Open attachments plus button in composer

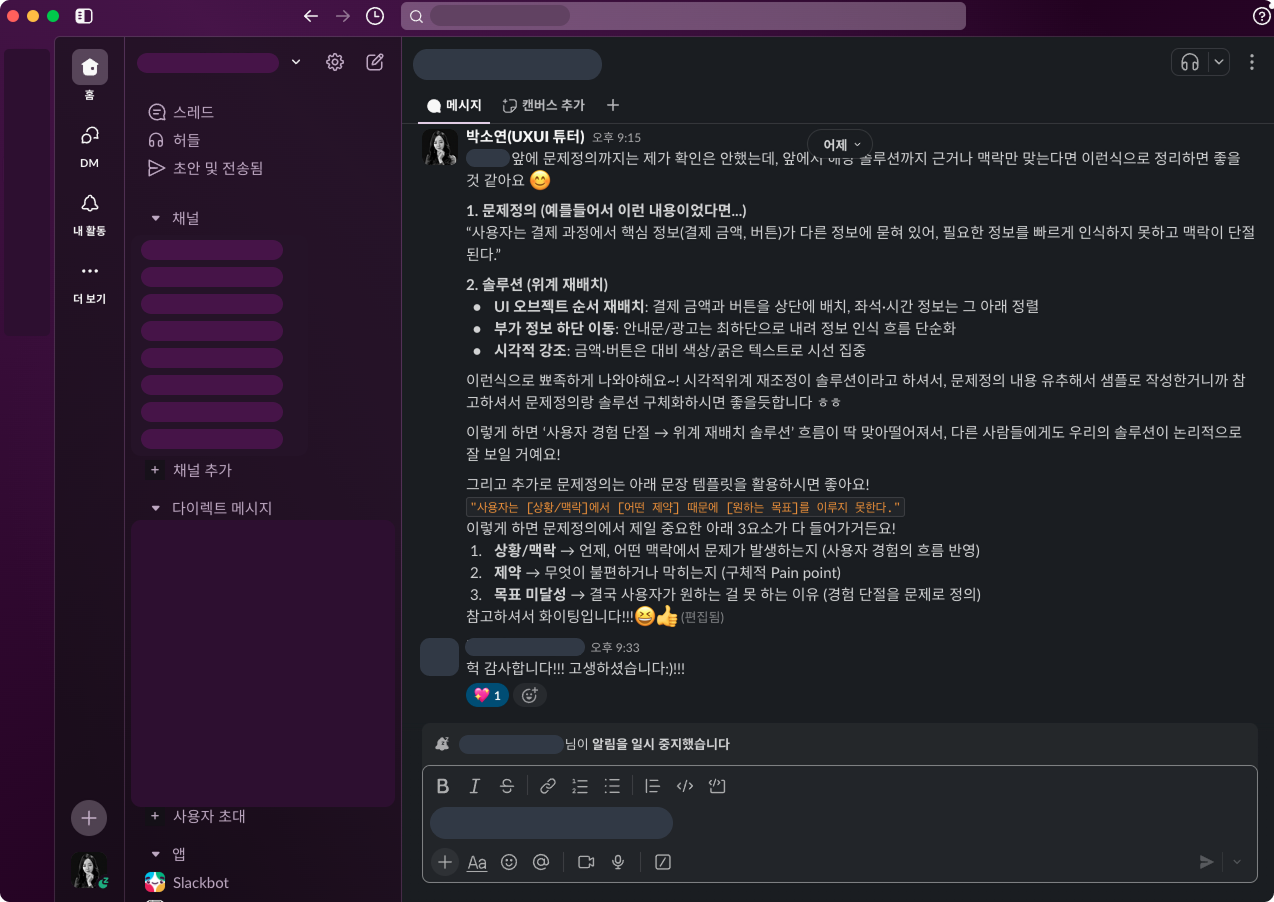(x=445, y=862)
